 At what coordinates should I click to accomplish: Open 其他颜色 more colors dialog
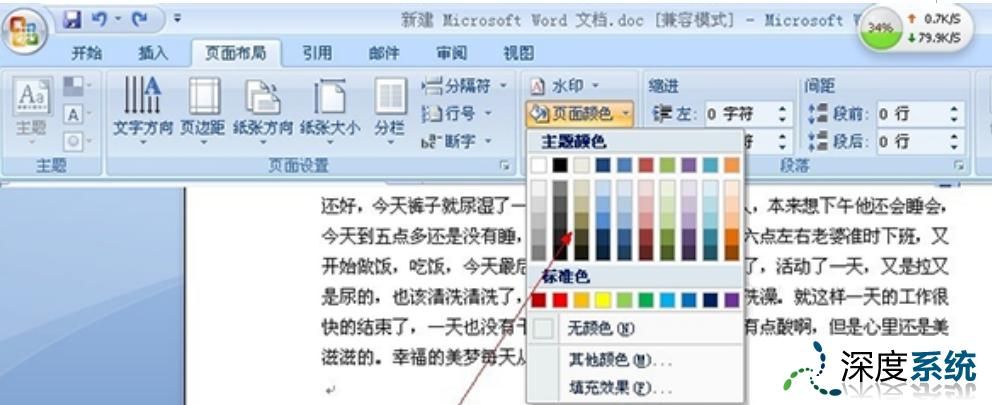click(x=635, y=361)
